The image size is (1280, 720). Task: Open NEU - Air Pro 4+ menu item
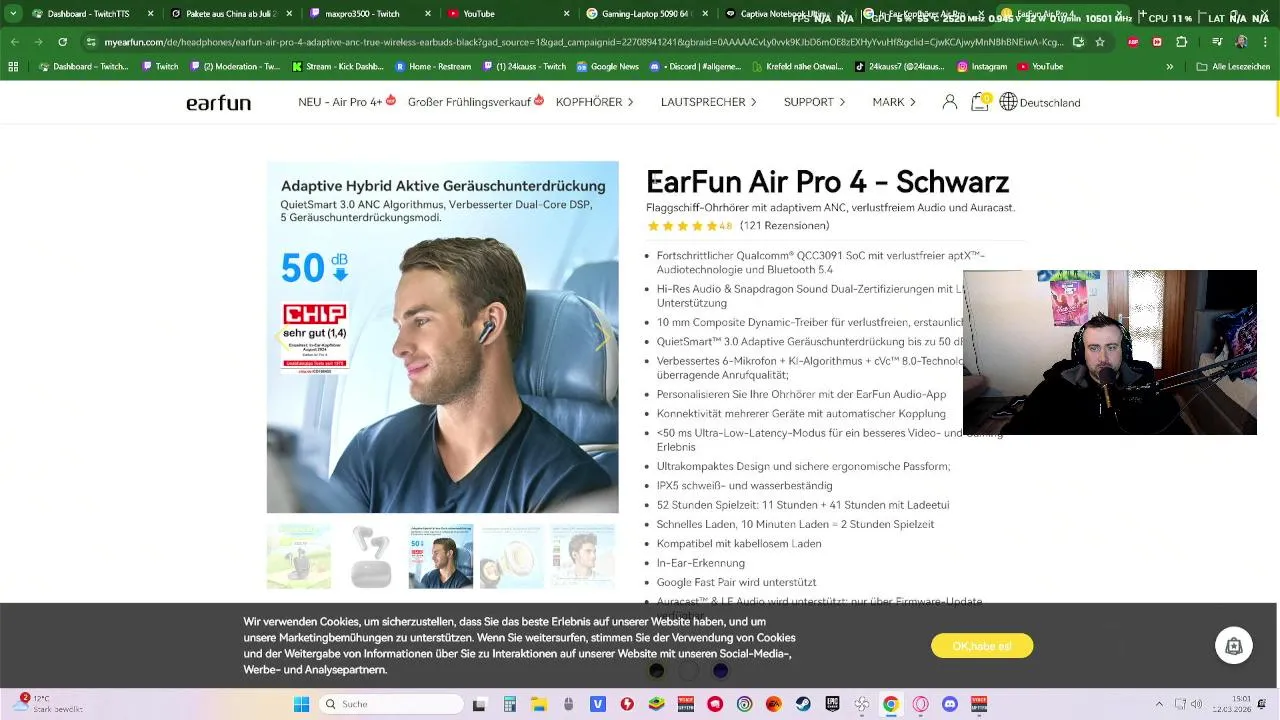pos(347,102)
